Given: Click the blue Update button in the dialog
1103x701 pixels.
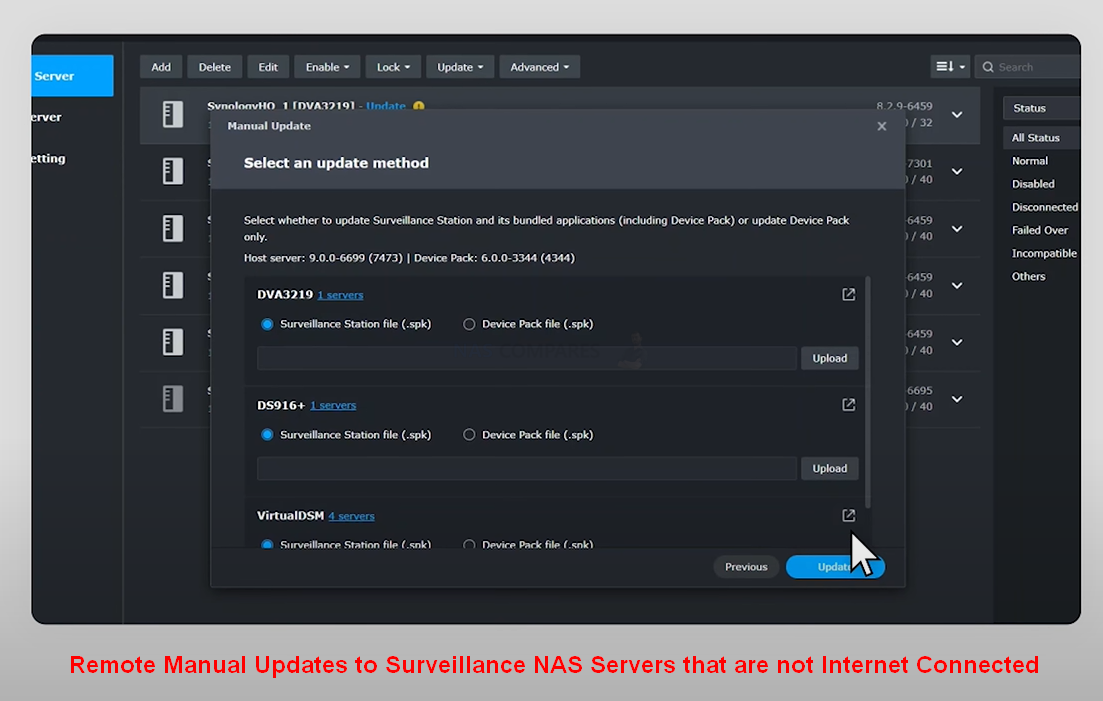Looking at the screenshot, I should 835,567.
